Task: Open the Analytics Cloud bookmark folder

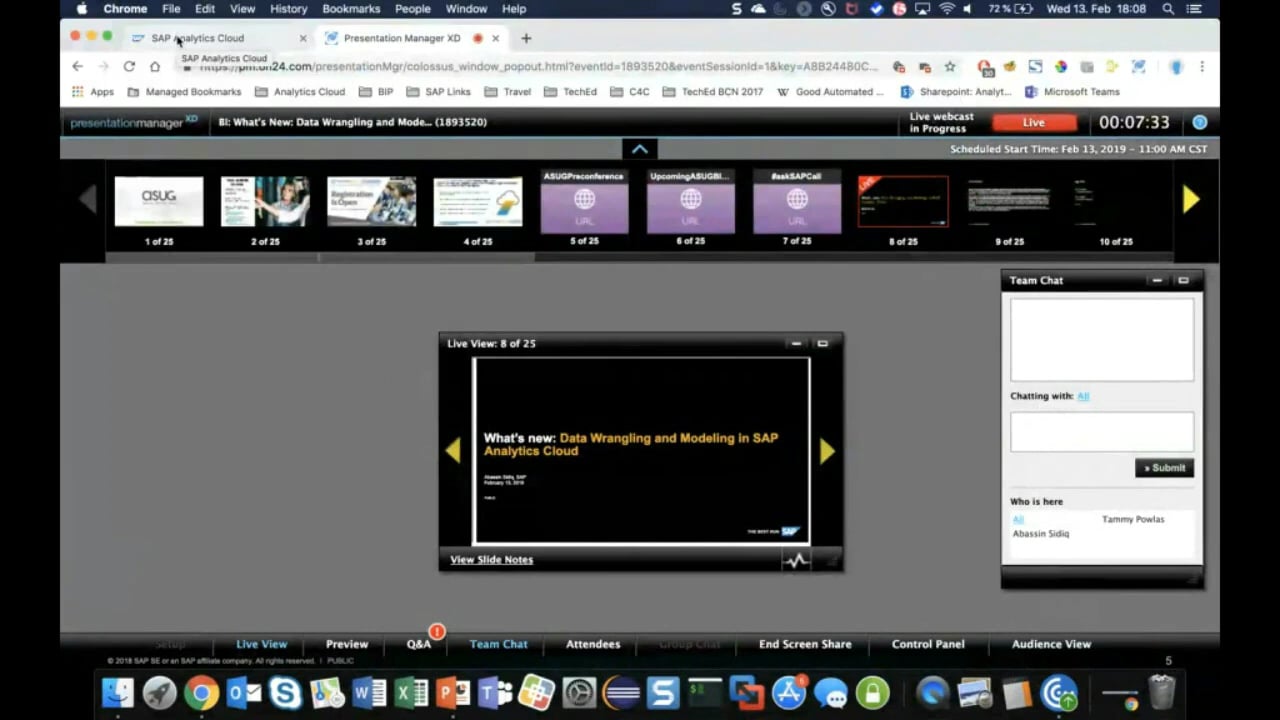Action: 300,92
